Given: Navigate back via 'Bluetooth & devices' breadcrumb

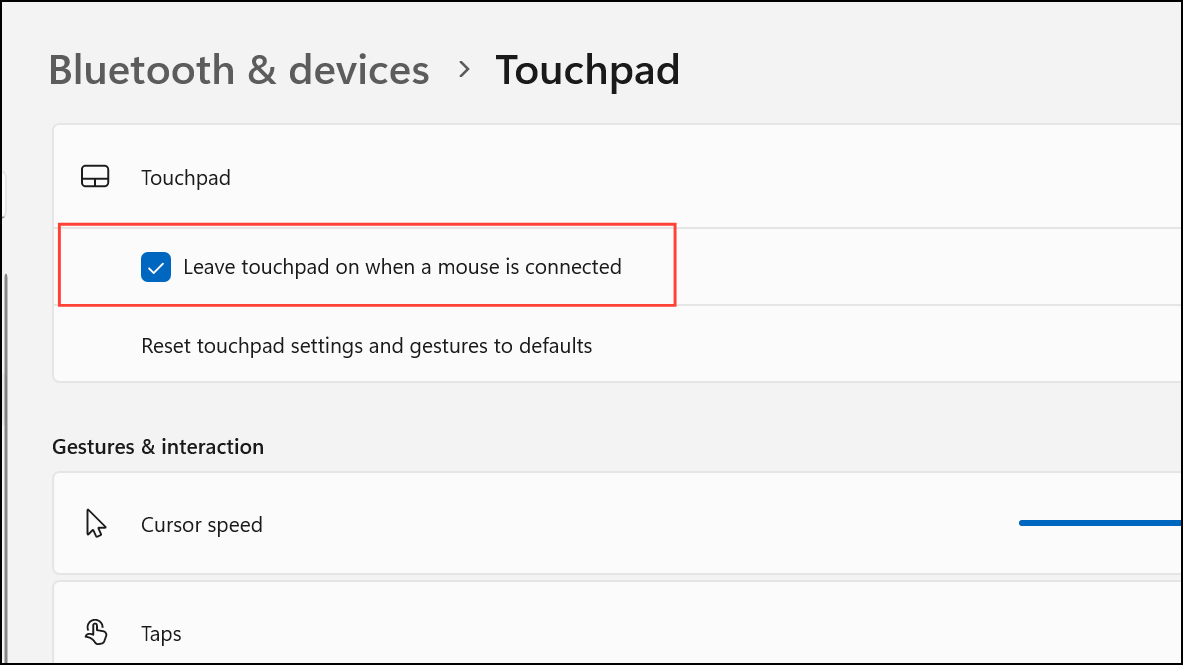Looking at the screenshot, I should pos(239,69).
